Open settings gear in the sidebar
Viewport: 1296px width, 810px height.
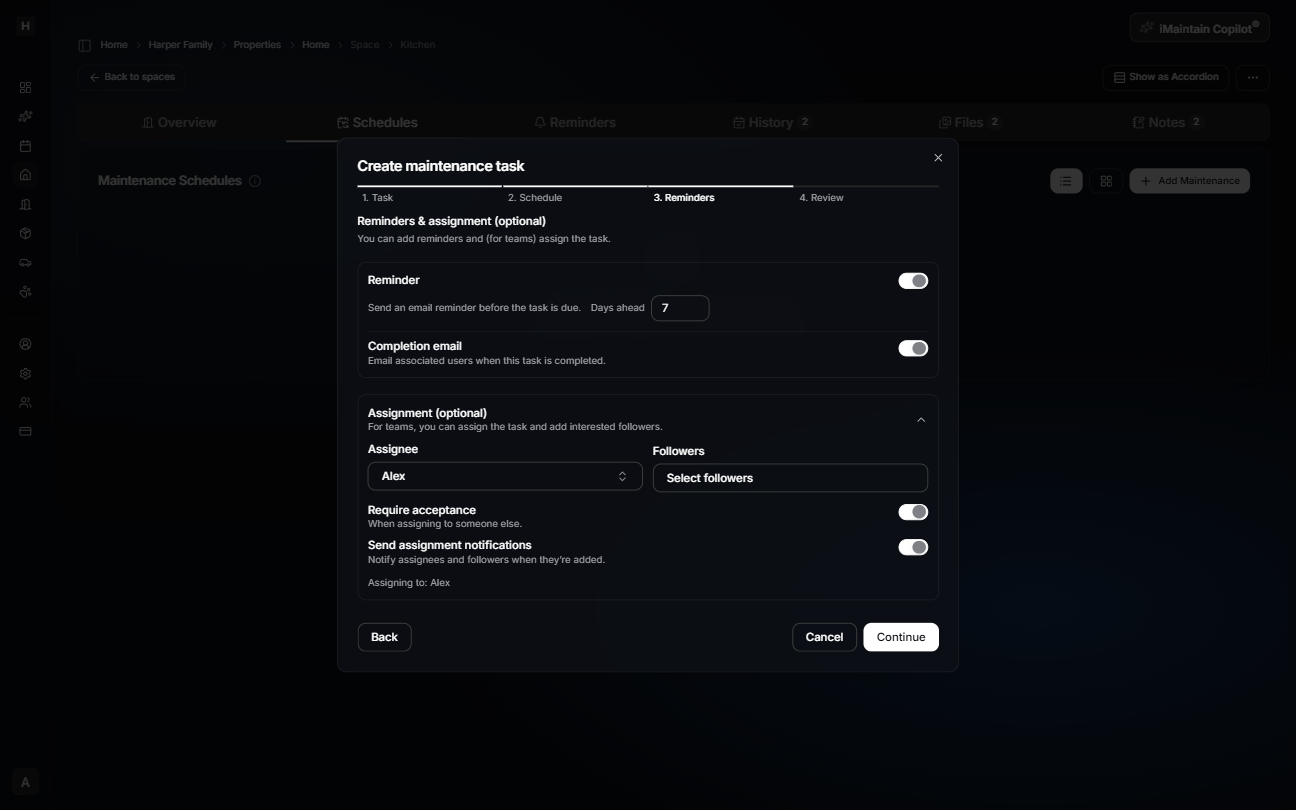(x=25, y=372)
